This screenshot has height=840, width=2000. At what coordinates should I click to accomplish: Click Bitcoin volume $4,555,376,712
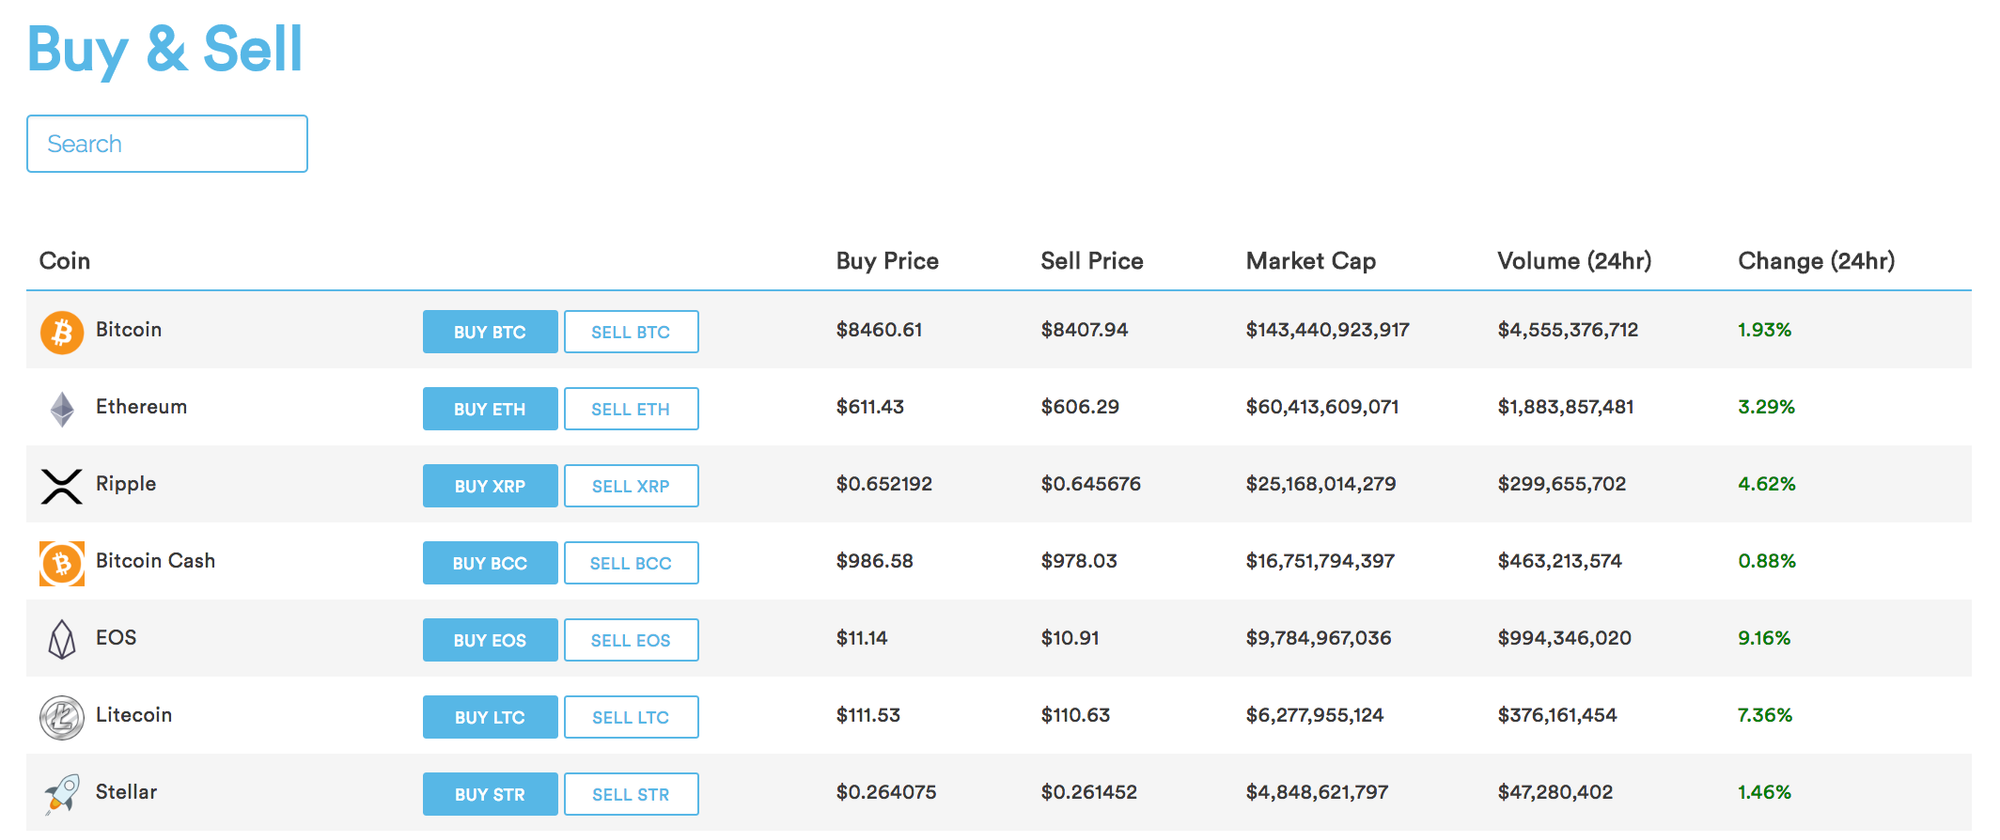[1568, 330]
